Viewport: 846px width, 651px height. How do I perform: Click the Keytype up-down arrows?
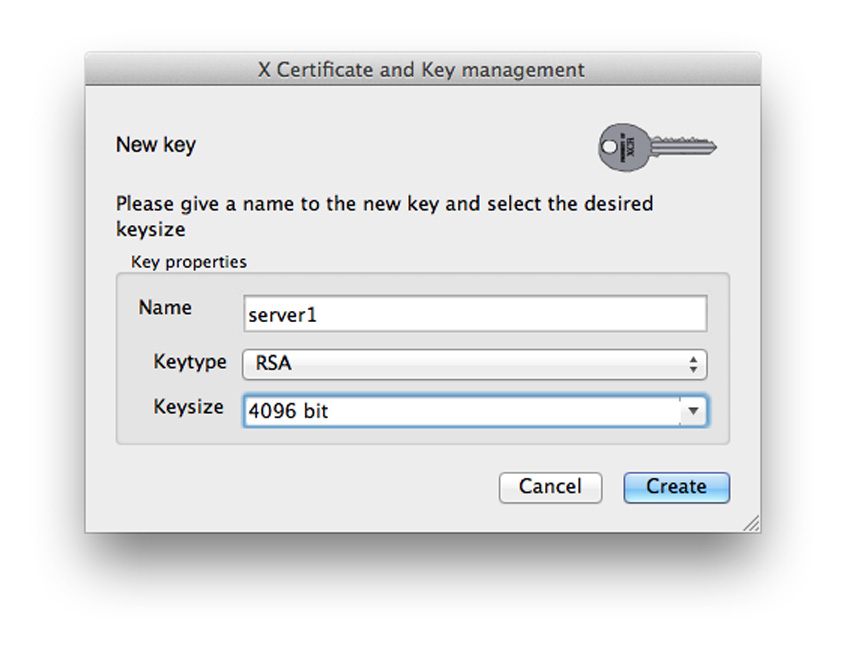pos(693,364)
